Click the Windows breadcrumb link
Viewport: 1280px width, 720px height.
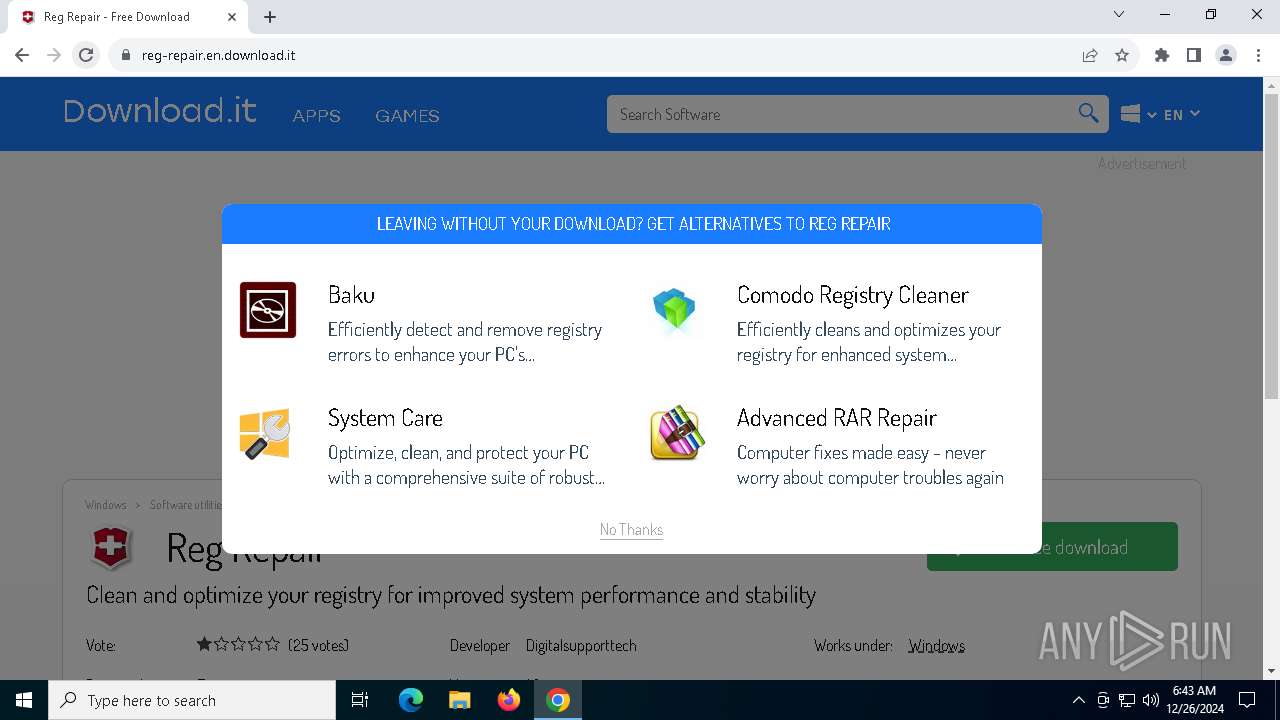pos(106,505)
